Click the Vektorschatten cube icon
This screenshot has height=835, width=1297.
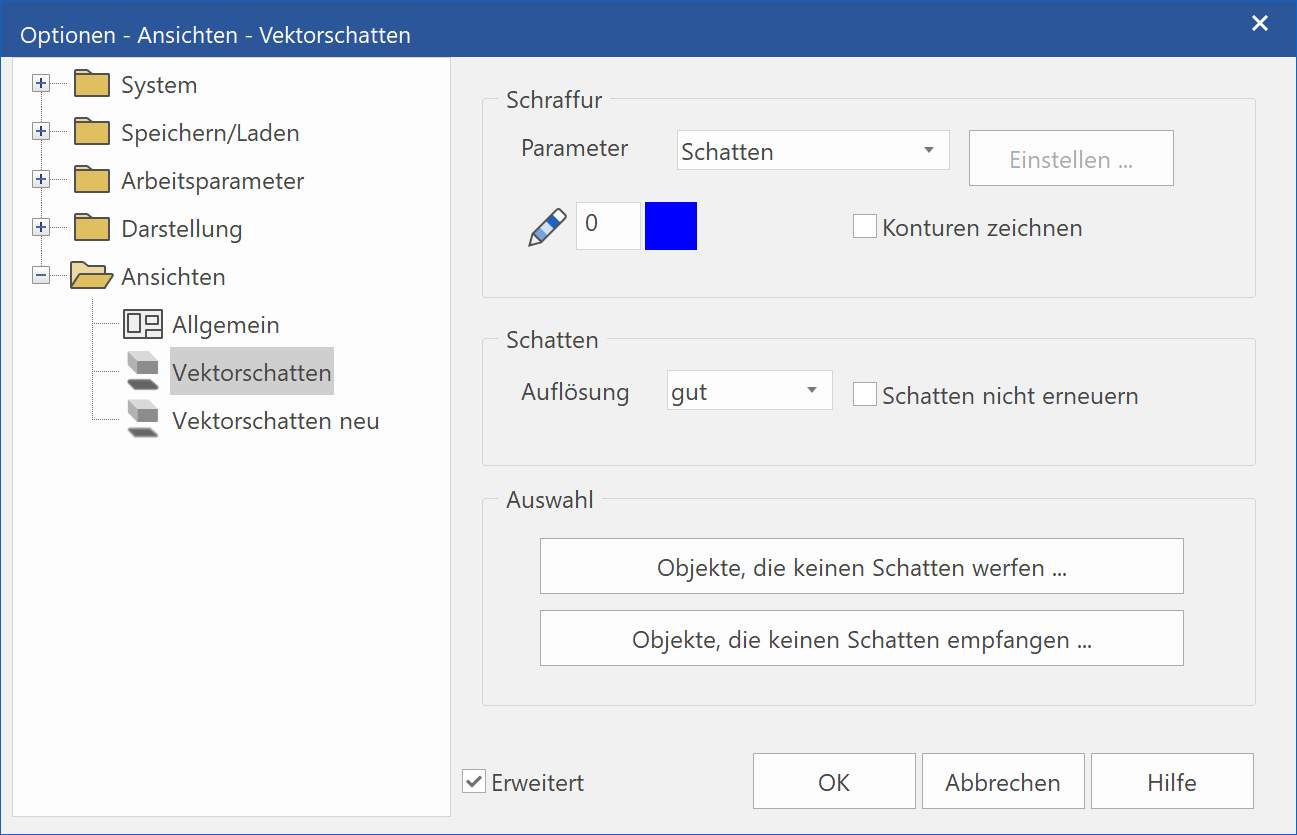click(143, 371)
